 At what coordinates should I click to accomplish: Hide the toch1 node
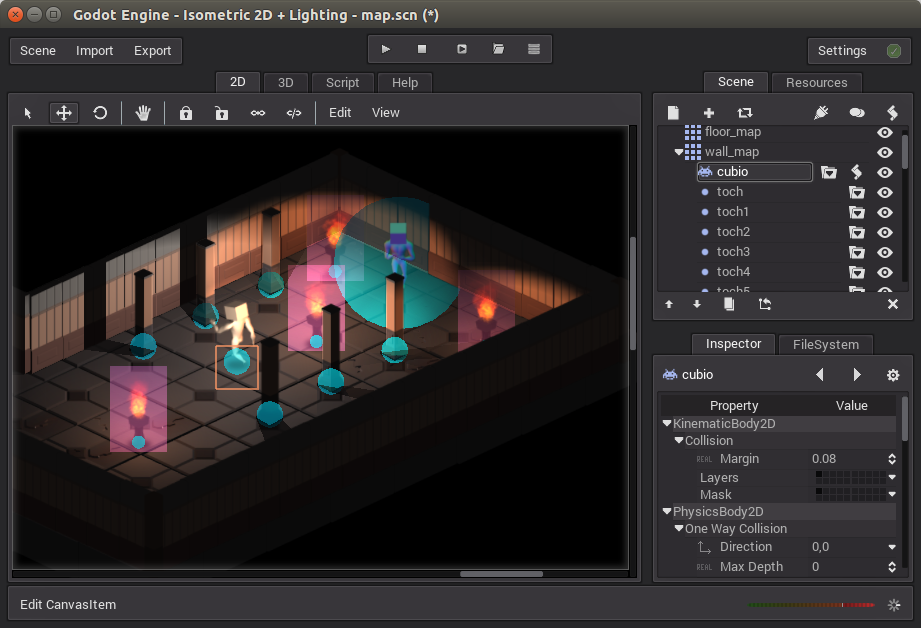tap(885, 212)
